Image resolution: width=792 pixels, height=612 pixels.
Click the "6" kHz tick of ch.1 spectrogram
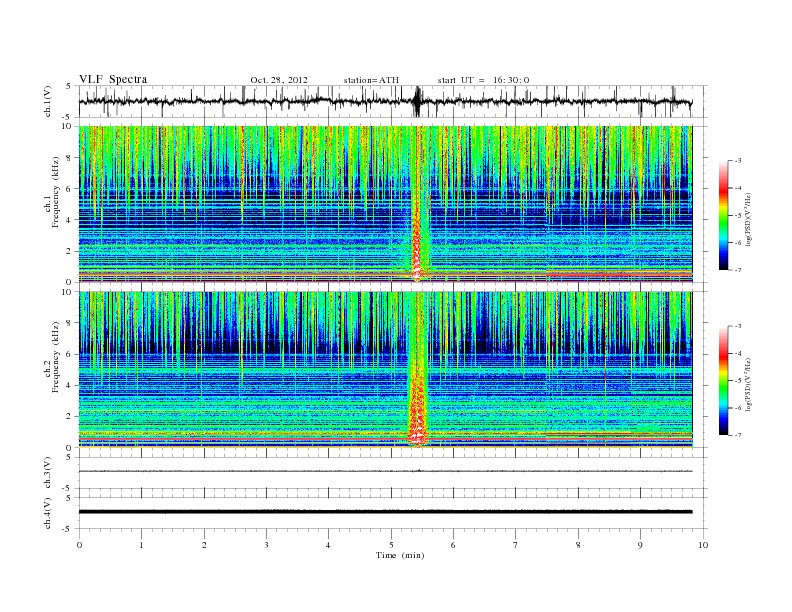pos(69,189)
